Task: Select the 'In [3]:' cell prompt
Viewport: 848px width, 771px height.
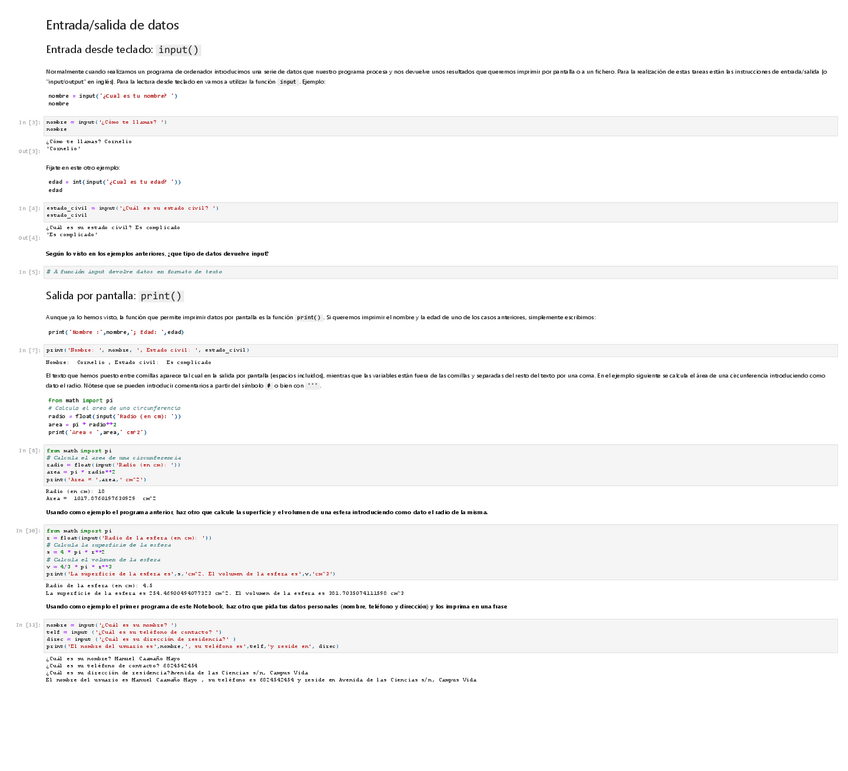Action: [29, 123]
